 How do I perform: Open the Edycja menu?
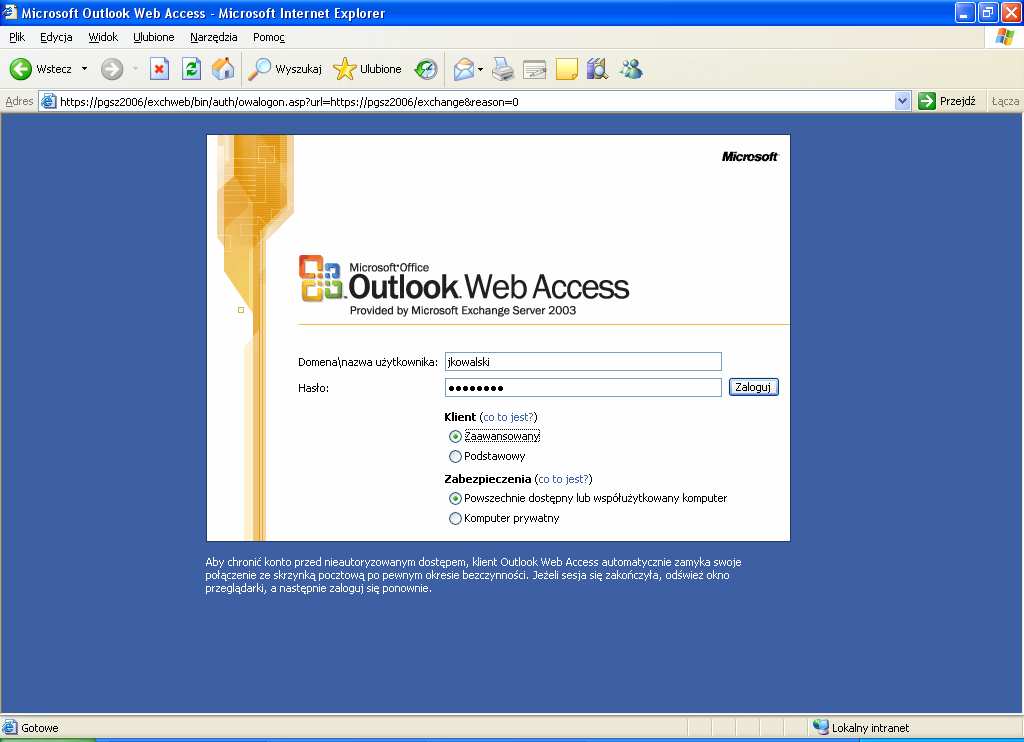(x=56, y=37)
